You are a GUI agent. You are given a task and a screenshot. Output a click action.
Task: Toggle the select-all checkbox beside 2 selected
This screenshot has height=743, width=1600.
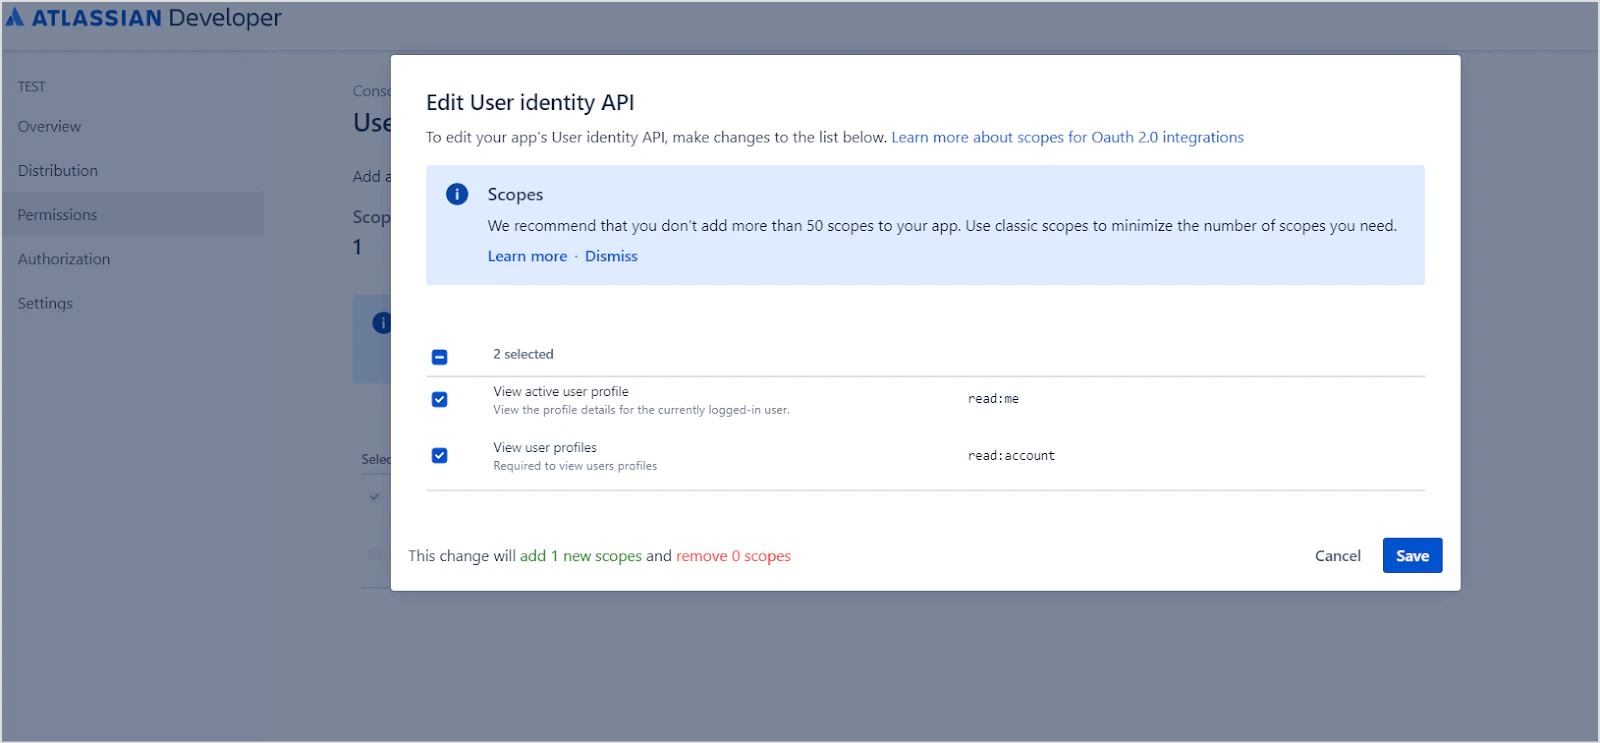point(439,357)
